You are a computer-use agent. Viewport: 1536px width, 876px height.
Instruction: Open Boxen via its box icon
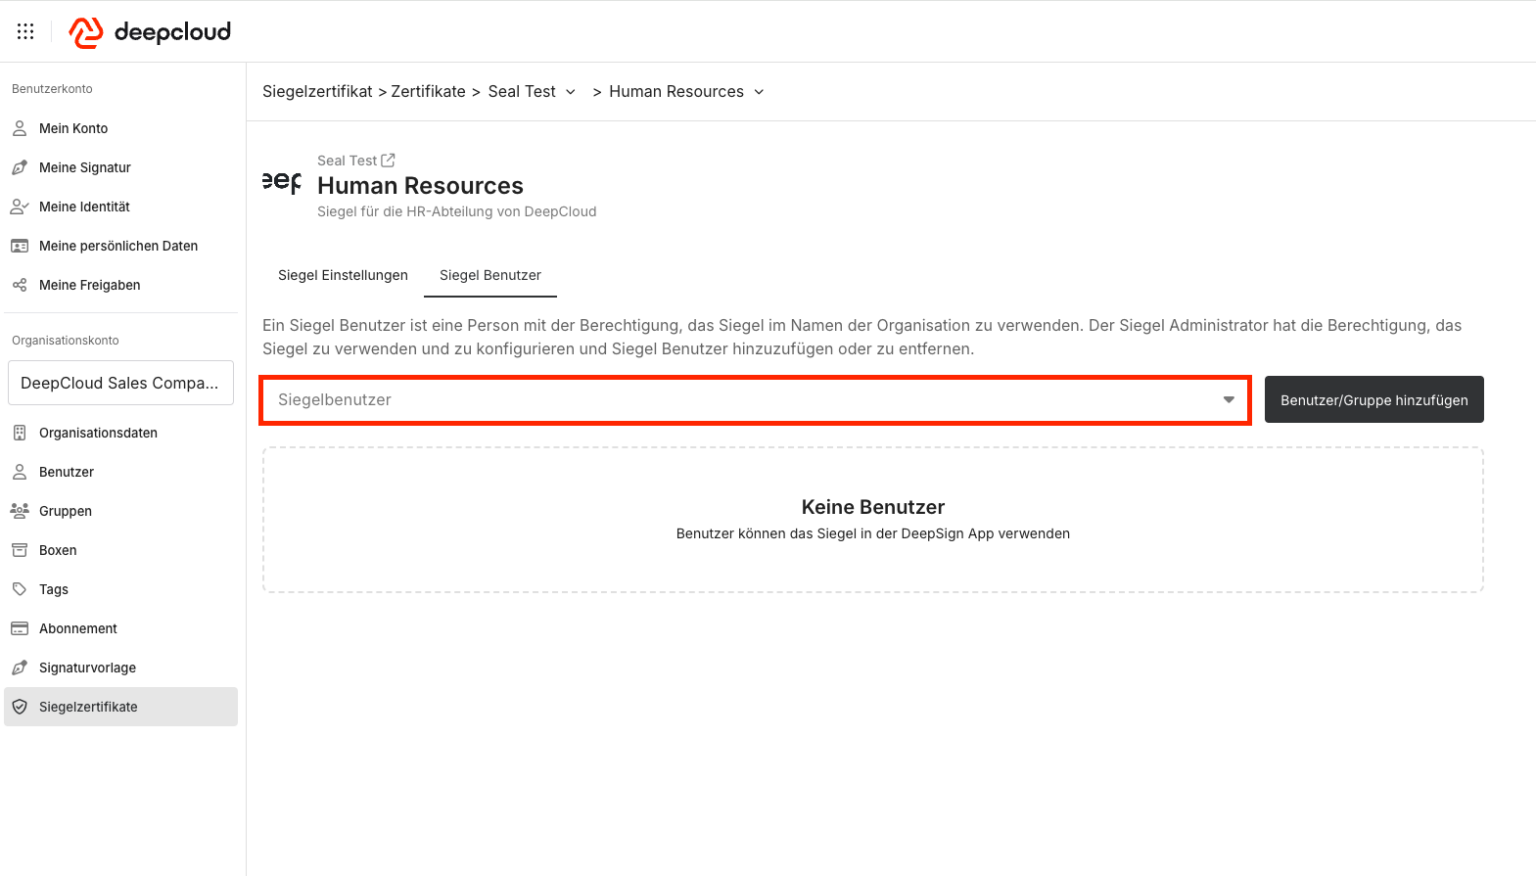(x=18, y=549)
